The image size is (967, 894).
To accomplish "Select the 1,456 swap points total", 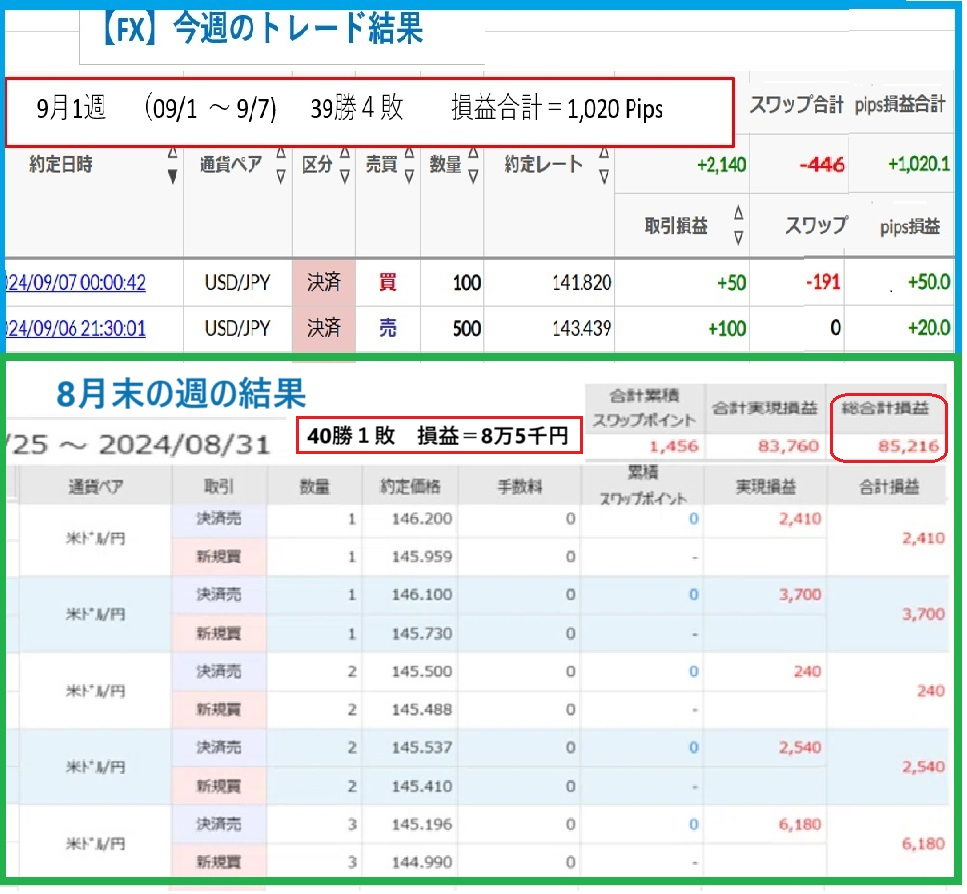I will pos(674,446).
